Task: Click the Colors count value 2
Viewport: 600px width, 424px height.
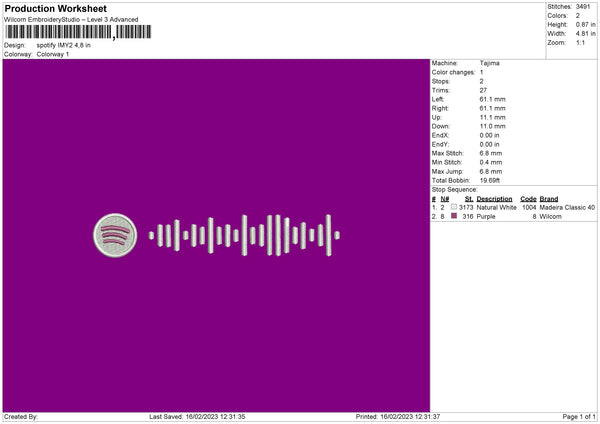Action: [578, 16]
